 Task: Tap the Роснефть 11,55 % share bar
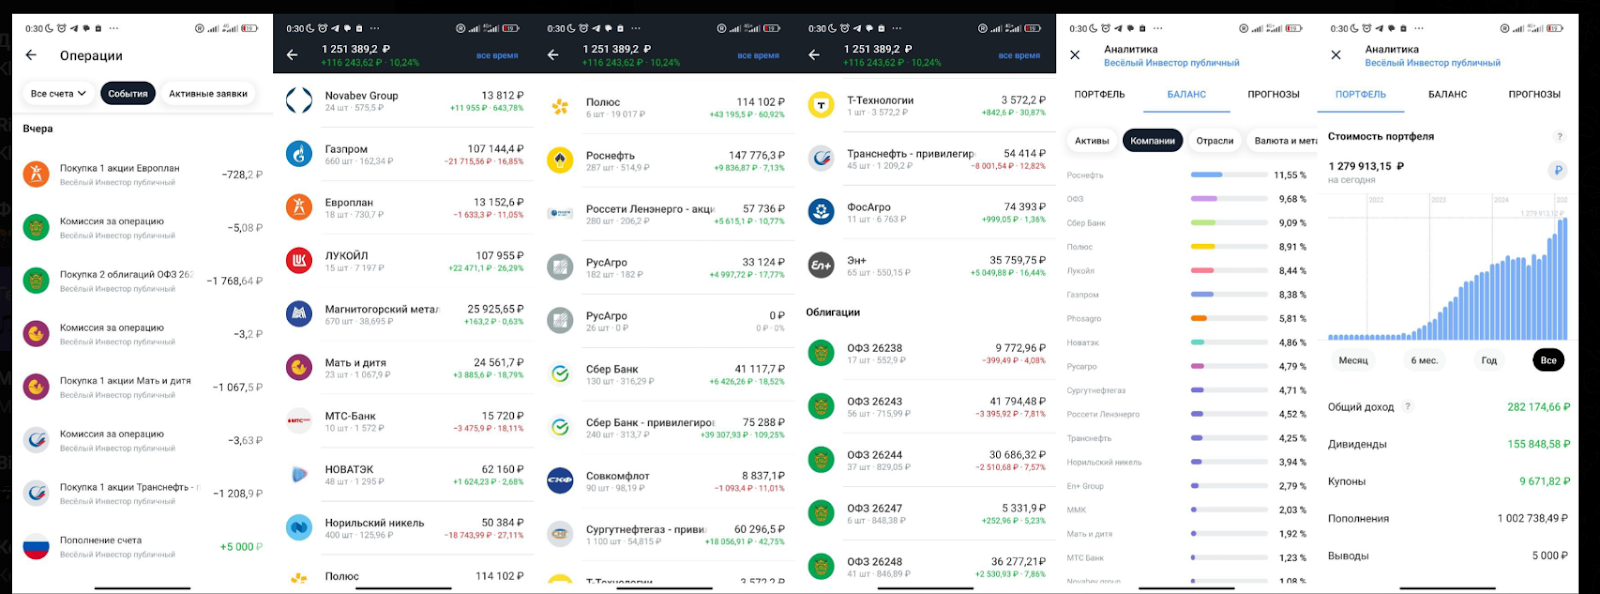pyautogui.click(x=1229, y=175)
